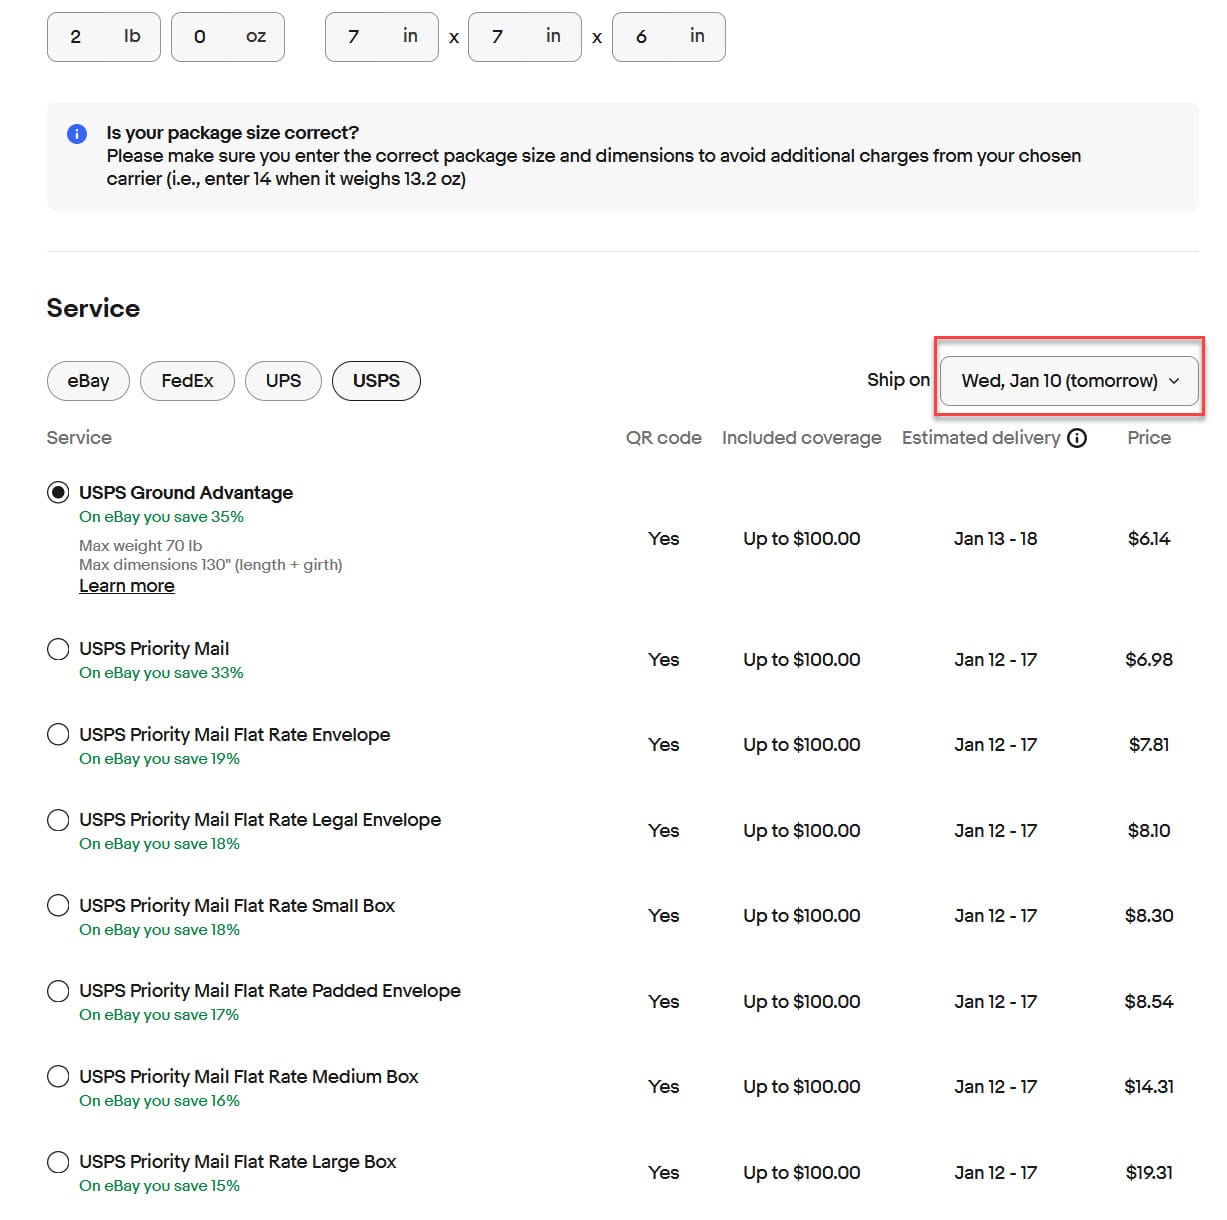This screenshot has width=1227, height=1220.
Task: Open the Ship on date dropdown
Action: point(1069,381)
